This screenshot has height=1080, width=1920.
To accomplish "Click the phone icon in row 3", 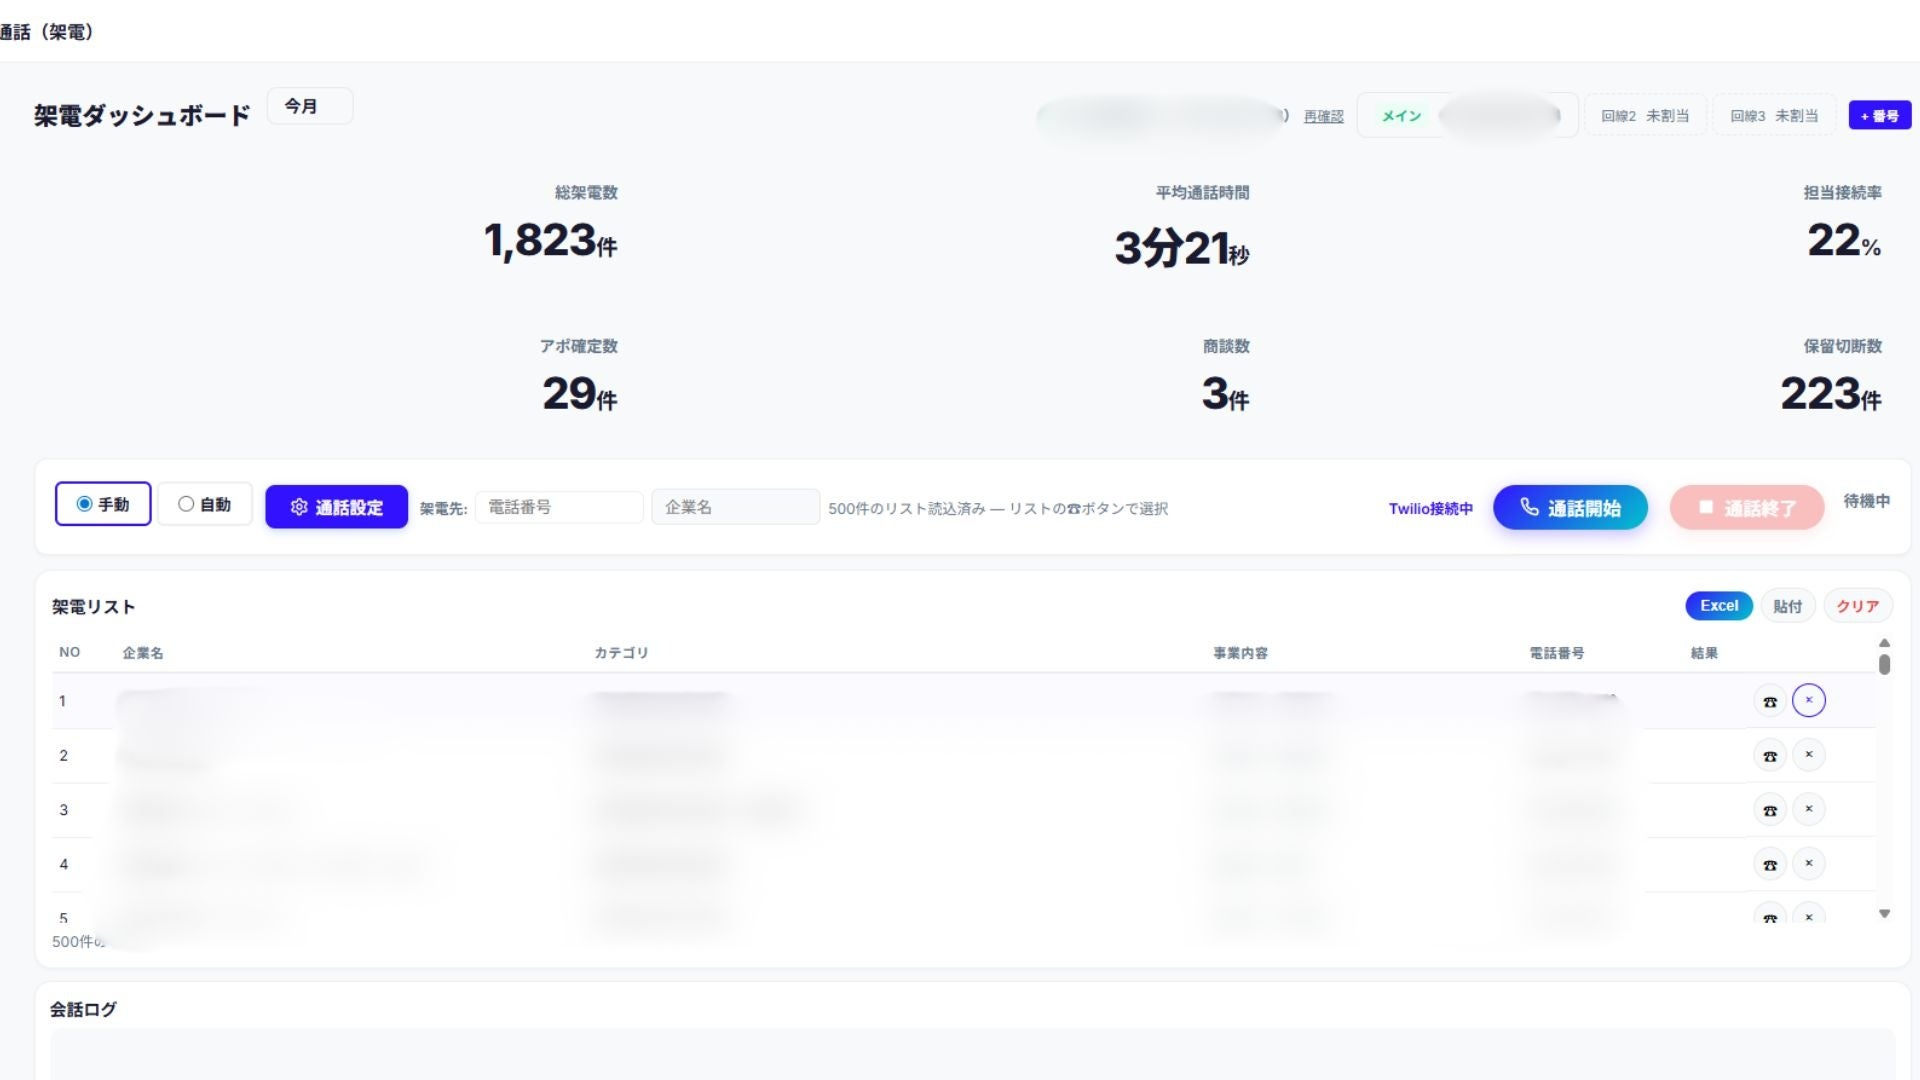I will (x=1769, y=810).
